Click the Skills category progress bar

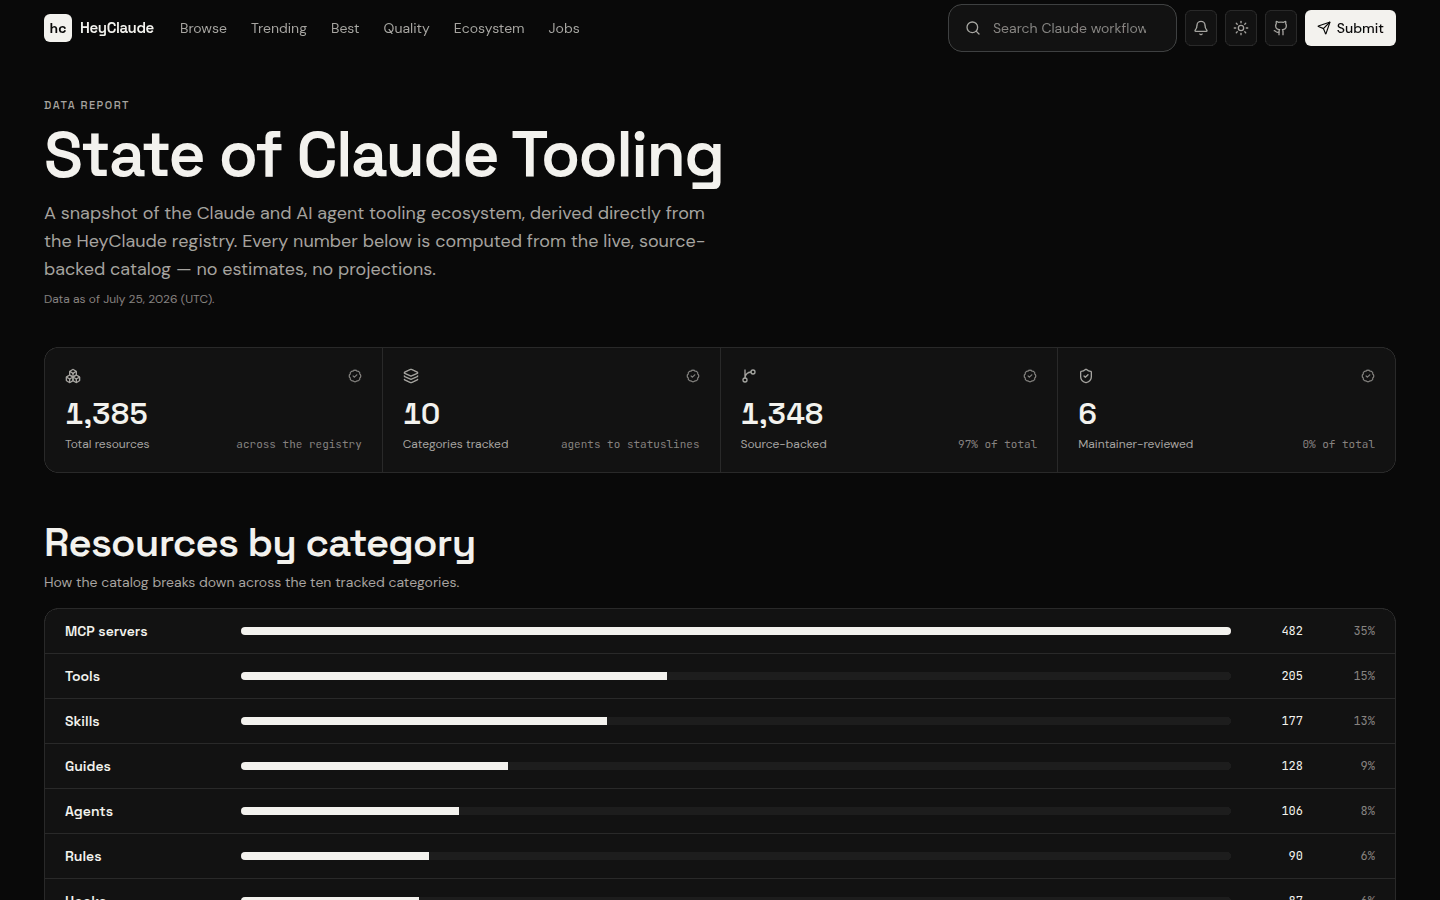click(x=736, y=721)
